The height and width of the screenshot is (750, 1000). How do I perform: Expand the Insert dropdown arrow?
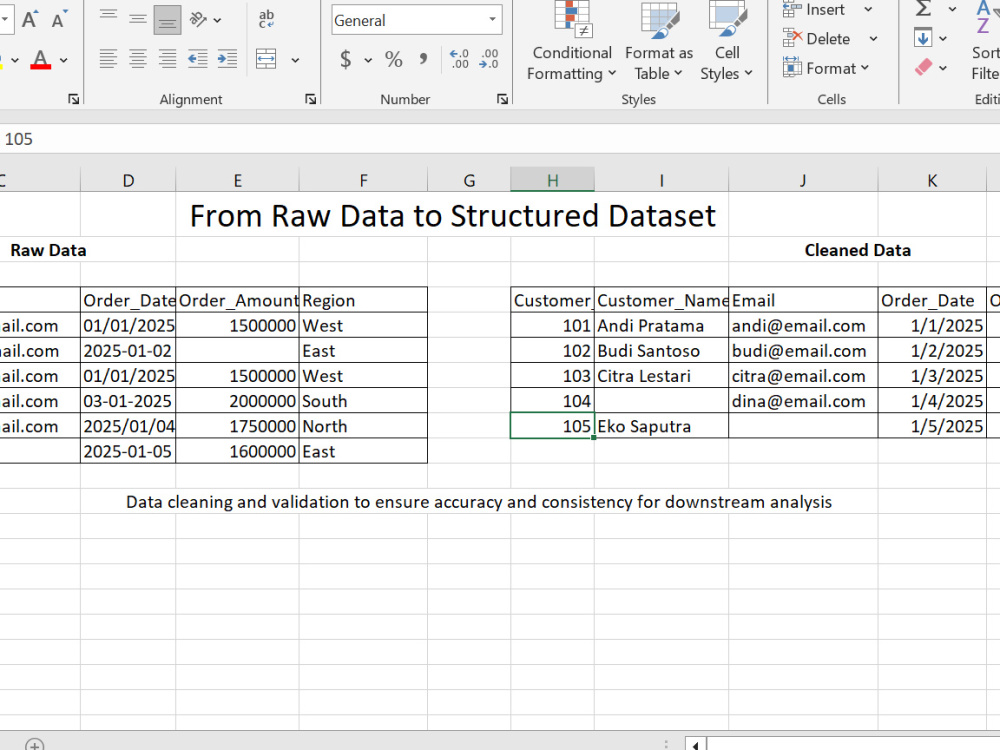tap(868, 10)
